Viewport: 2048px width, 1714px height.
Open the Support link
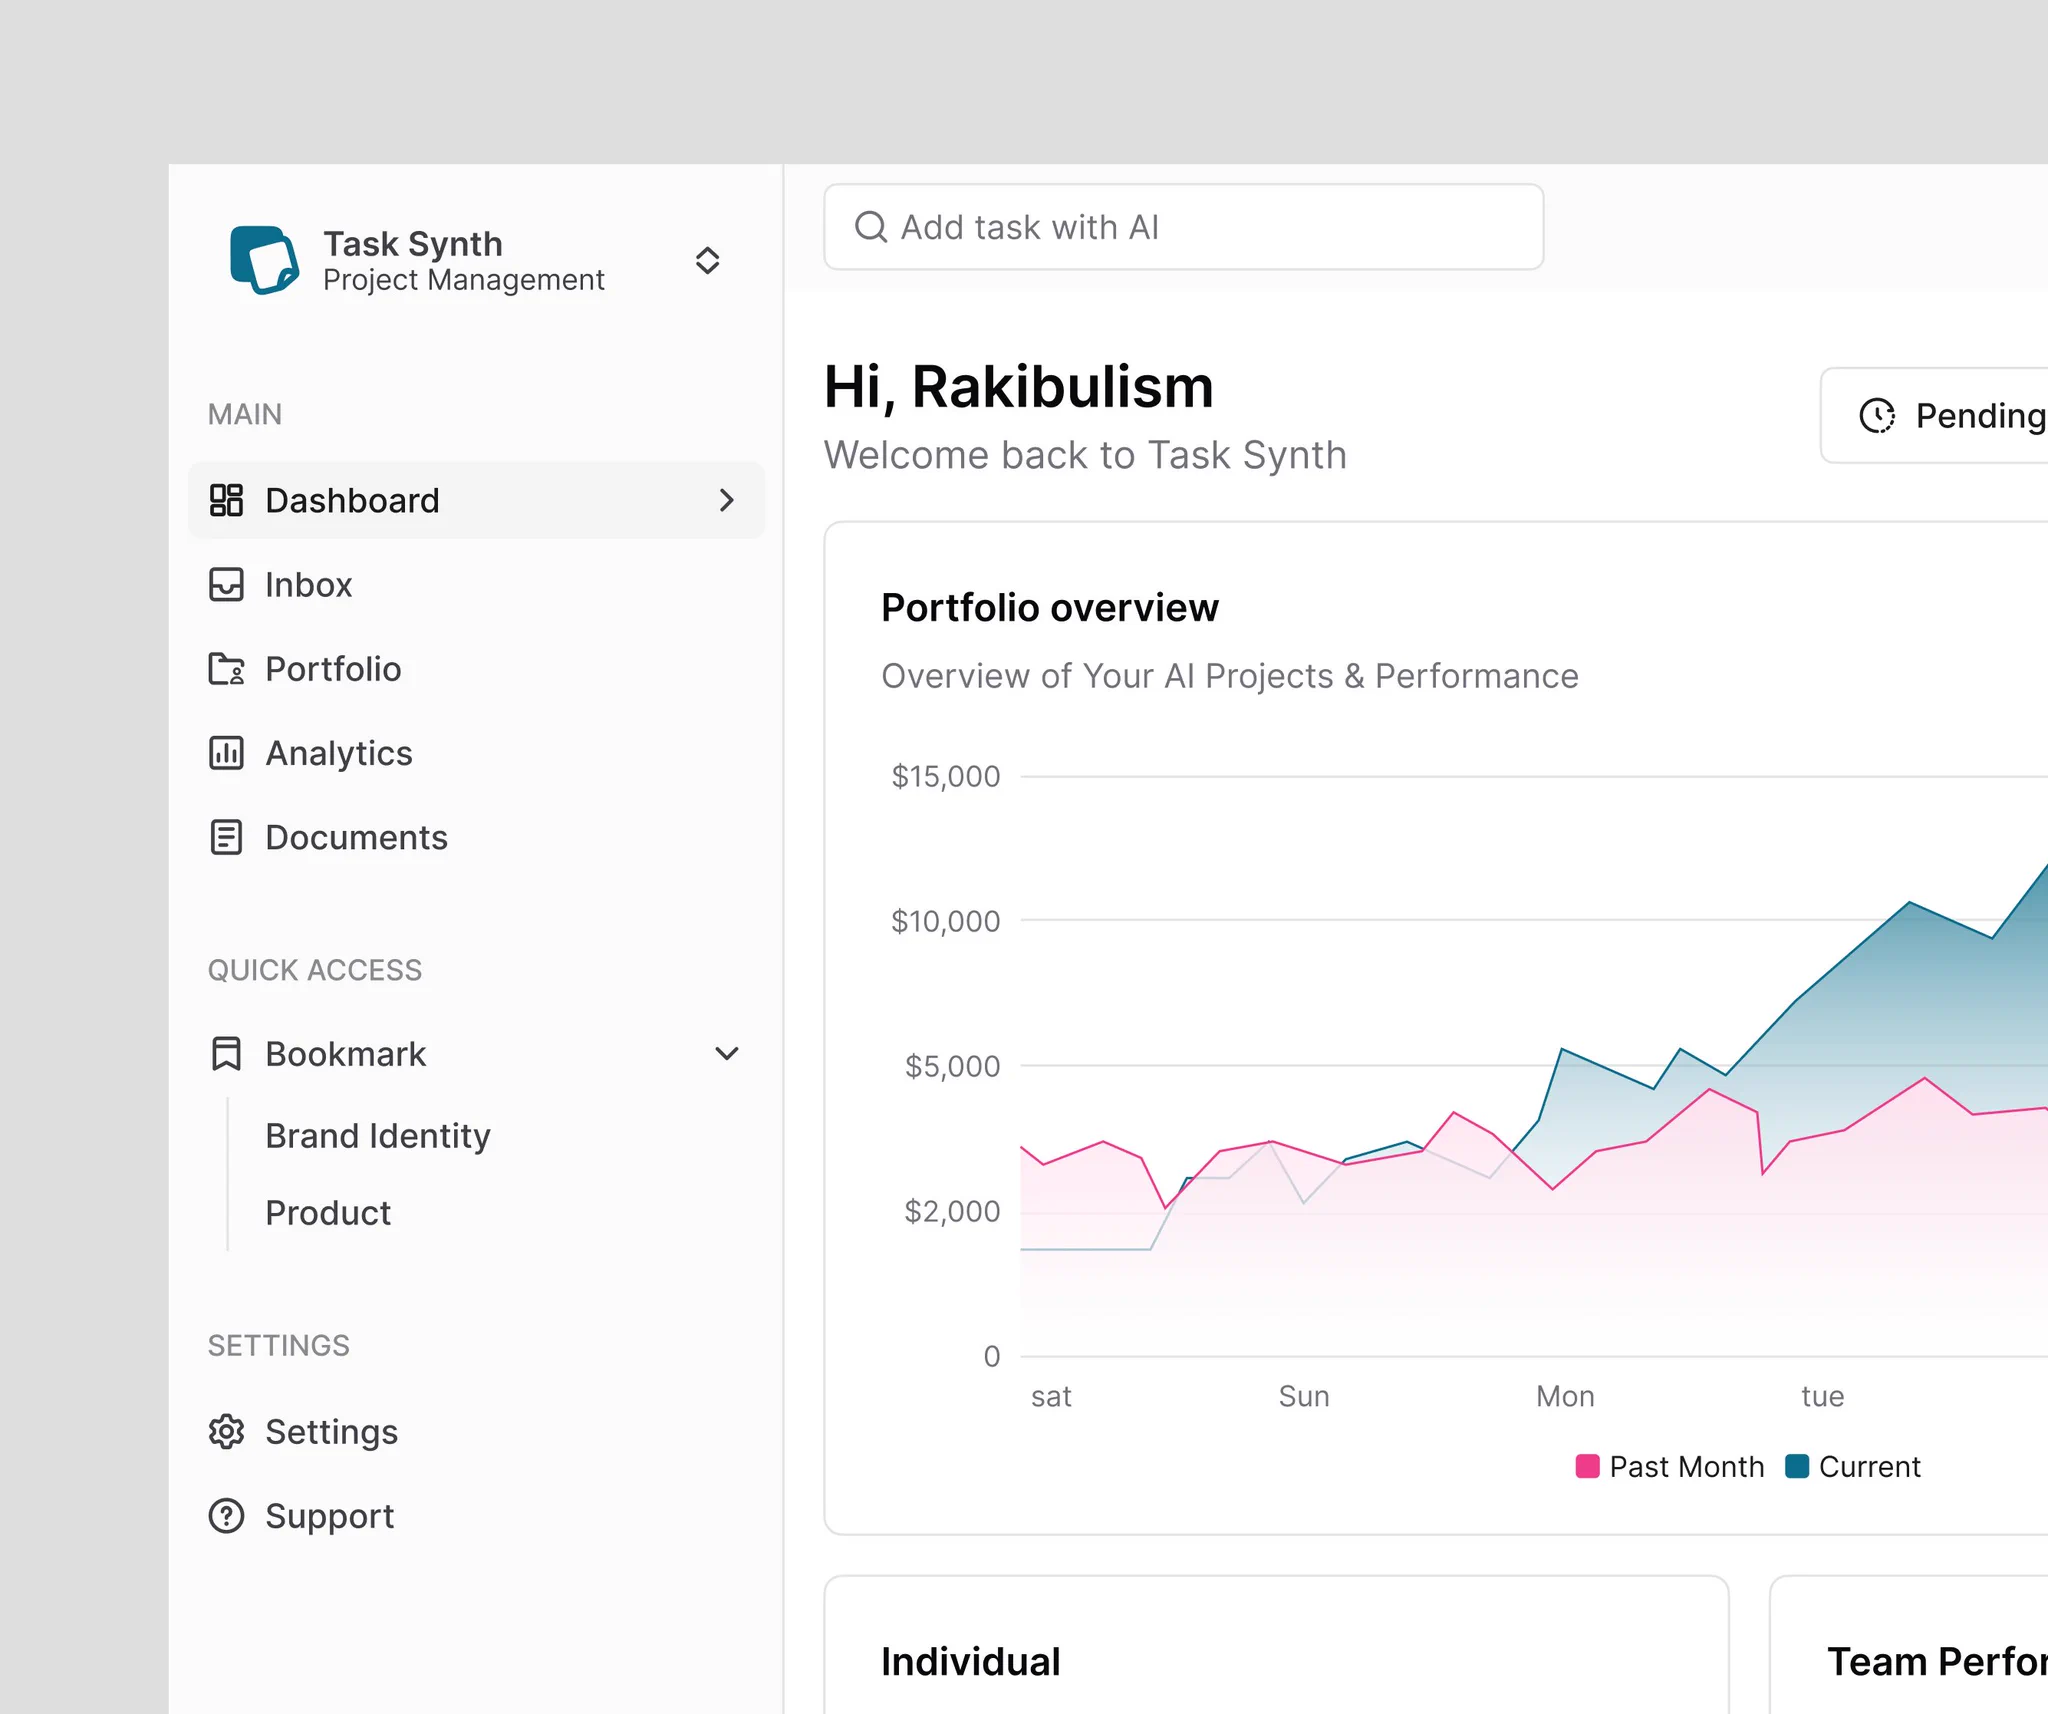[476, 1515]
